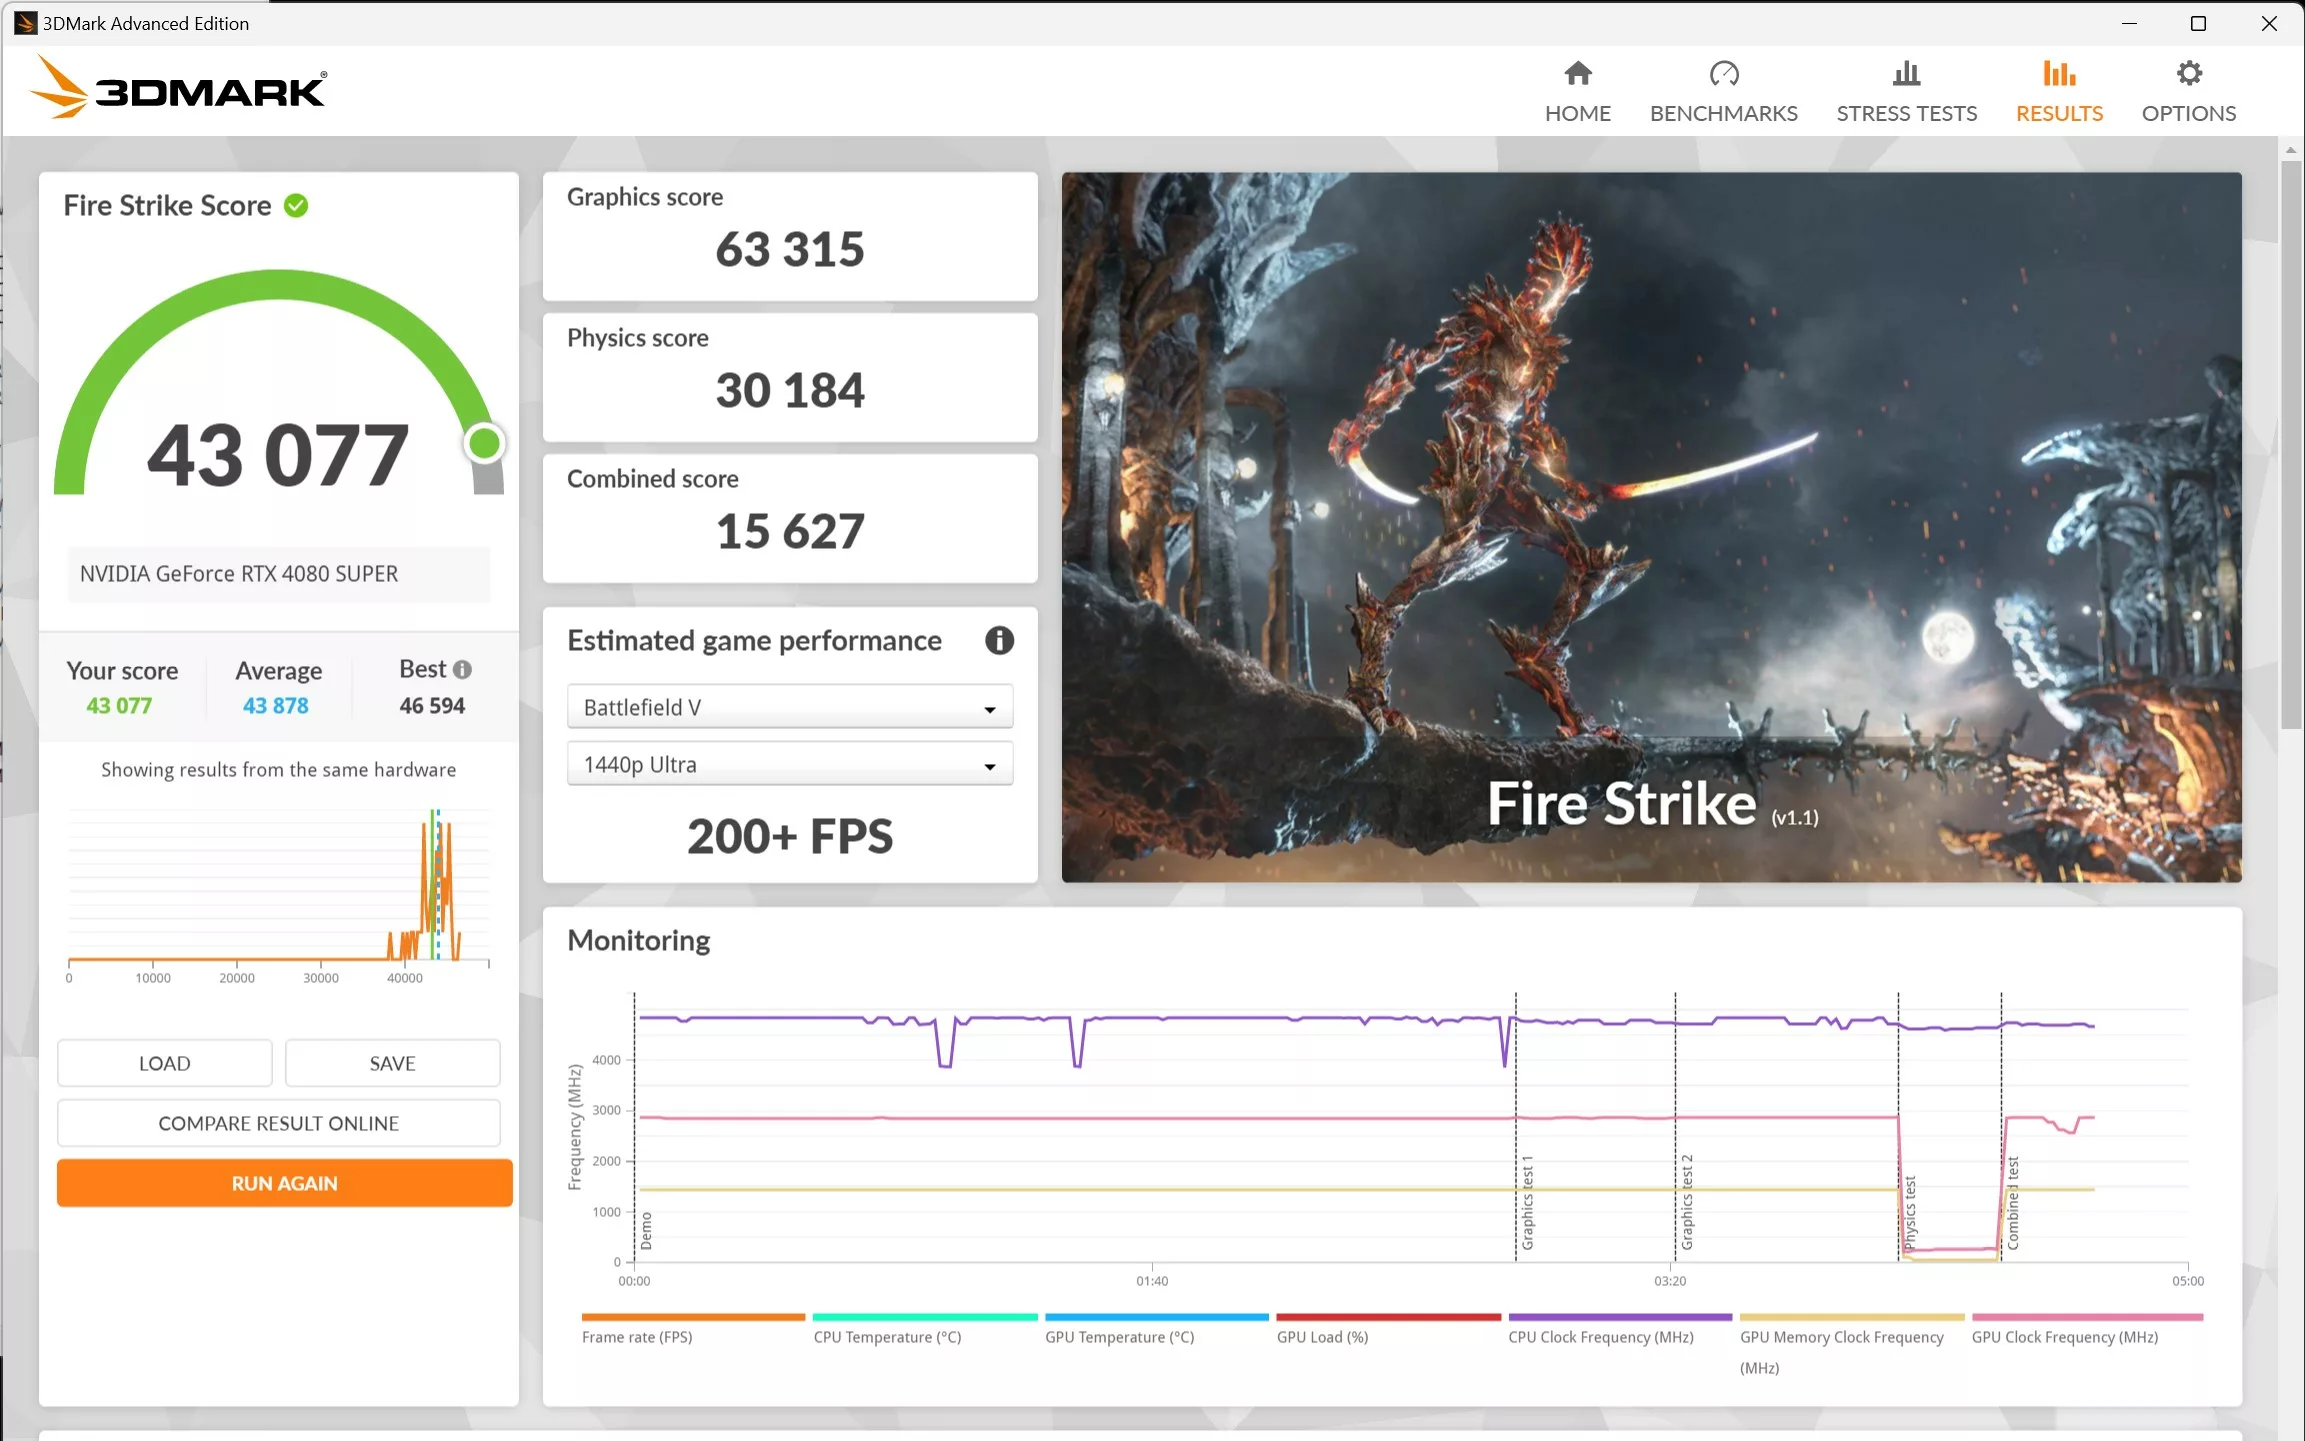2305x1441 pixels.
Task: Open the Home screen via the house icon
Action: point(1577,73)
